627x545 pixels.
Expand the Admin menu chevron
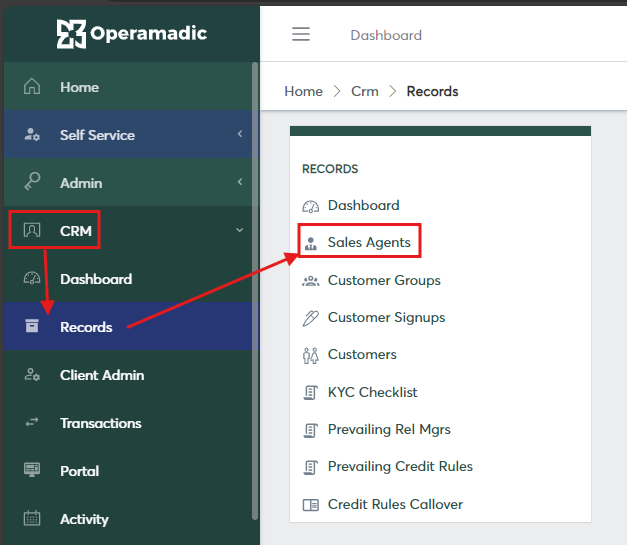[240, 182]
